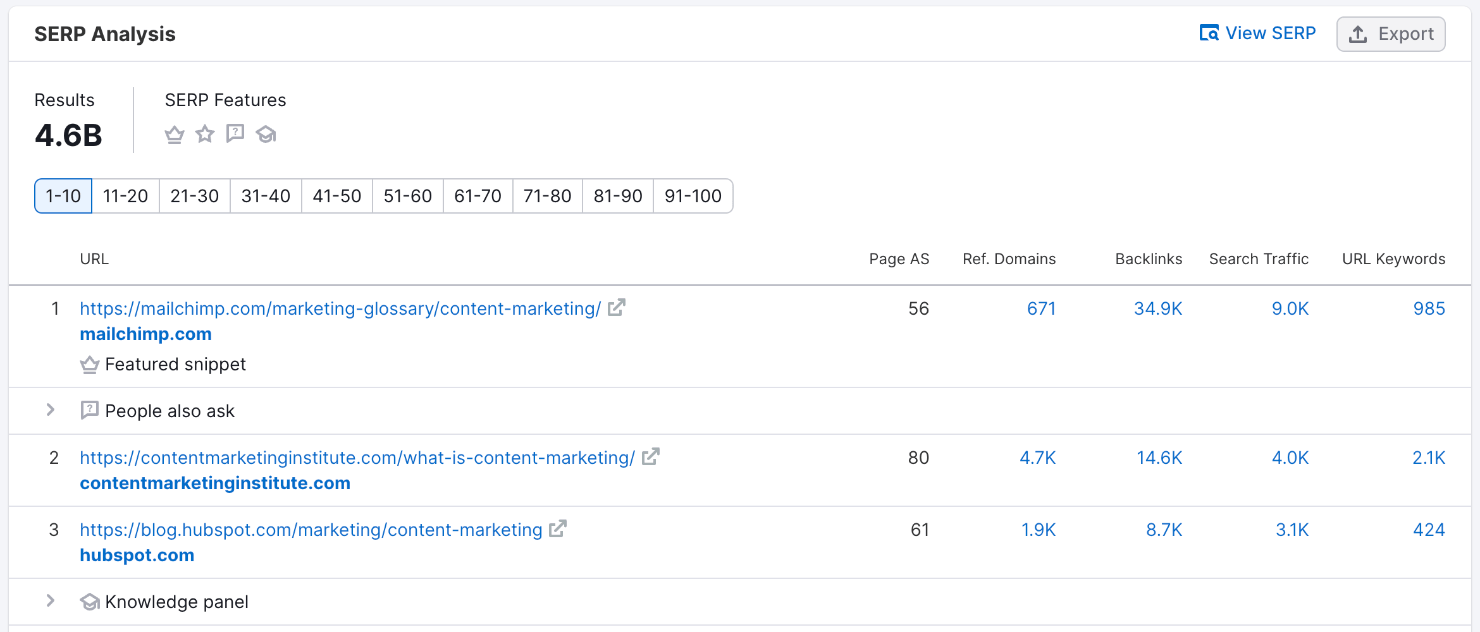The width and height of the screenshot is (1480, 632).
Task: Click the People also ask icon in SERP Features
Action: [235, 134]
